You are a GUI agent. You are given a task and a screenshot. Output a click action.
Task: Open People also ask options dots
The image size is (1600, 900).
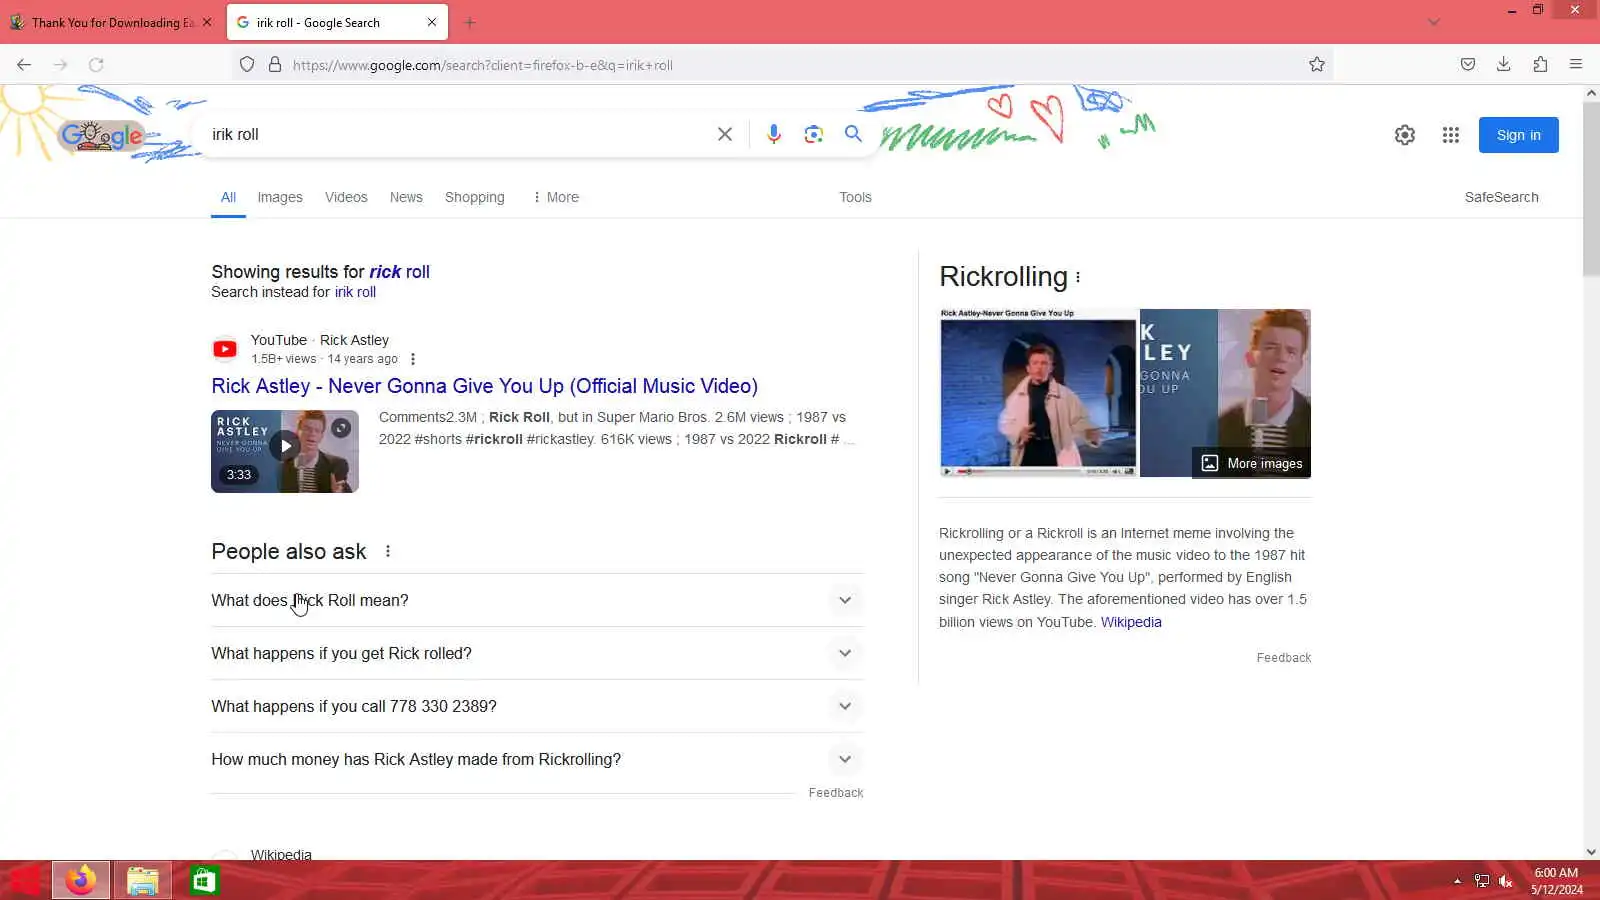tap(388, 551)
